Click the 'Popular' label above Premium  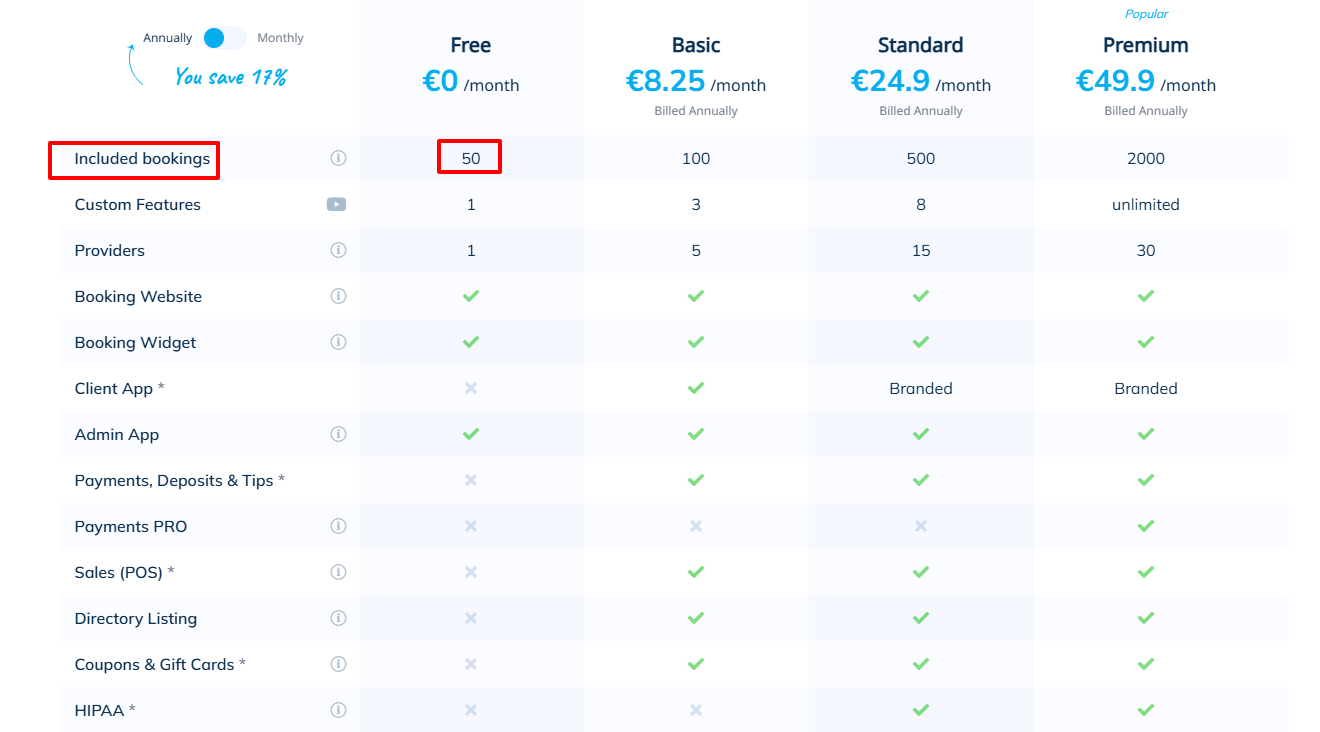click(x=1146, y=13)
